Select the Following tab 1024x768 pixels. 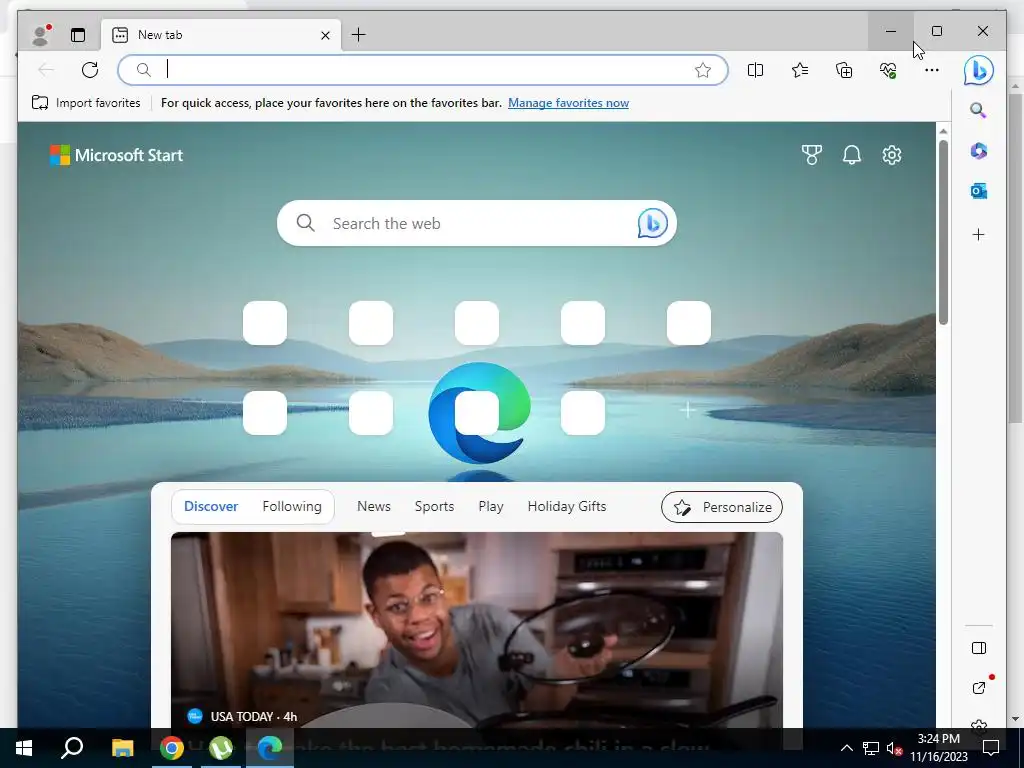pyautogui.click(x=292, y=506)
